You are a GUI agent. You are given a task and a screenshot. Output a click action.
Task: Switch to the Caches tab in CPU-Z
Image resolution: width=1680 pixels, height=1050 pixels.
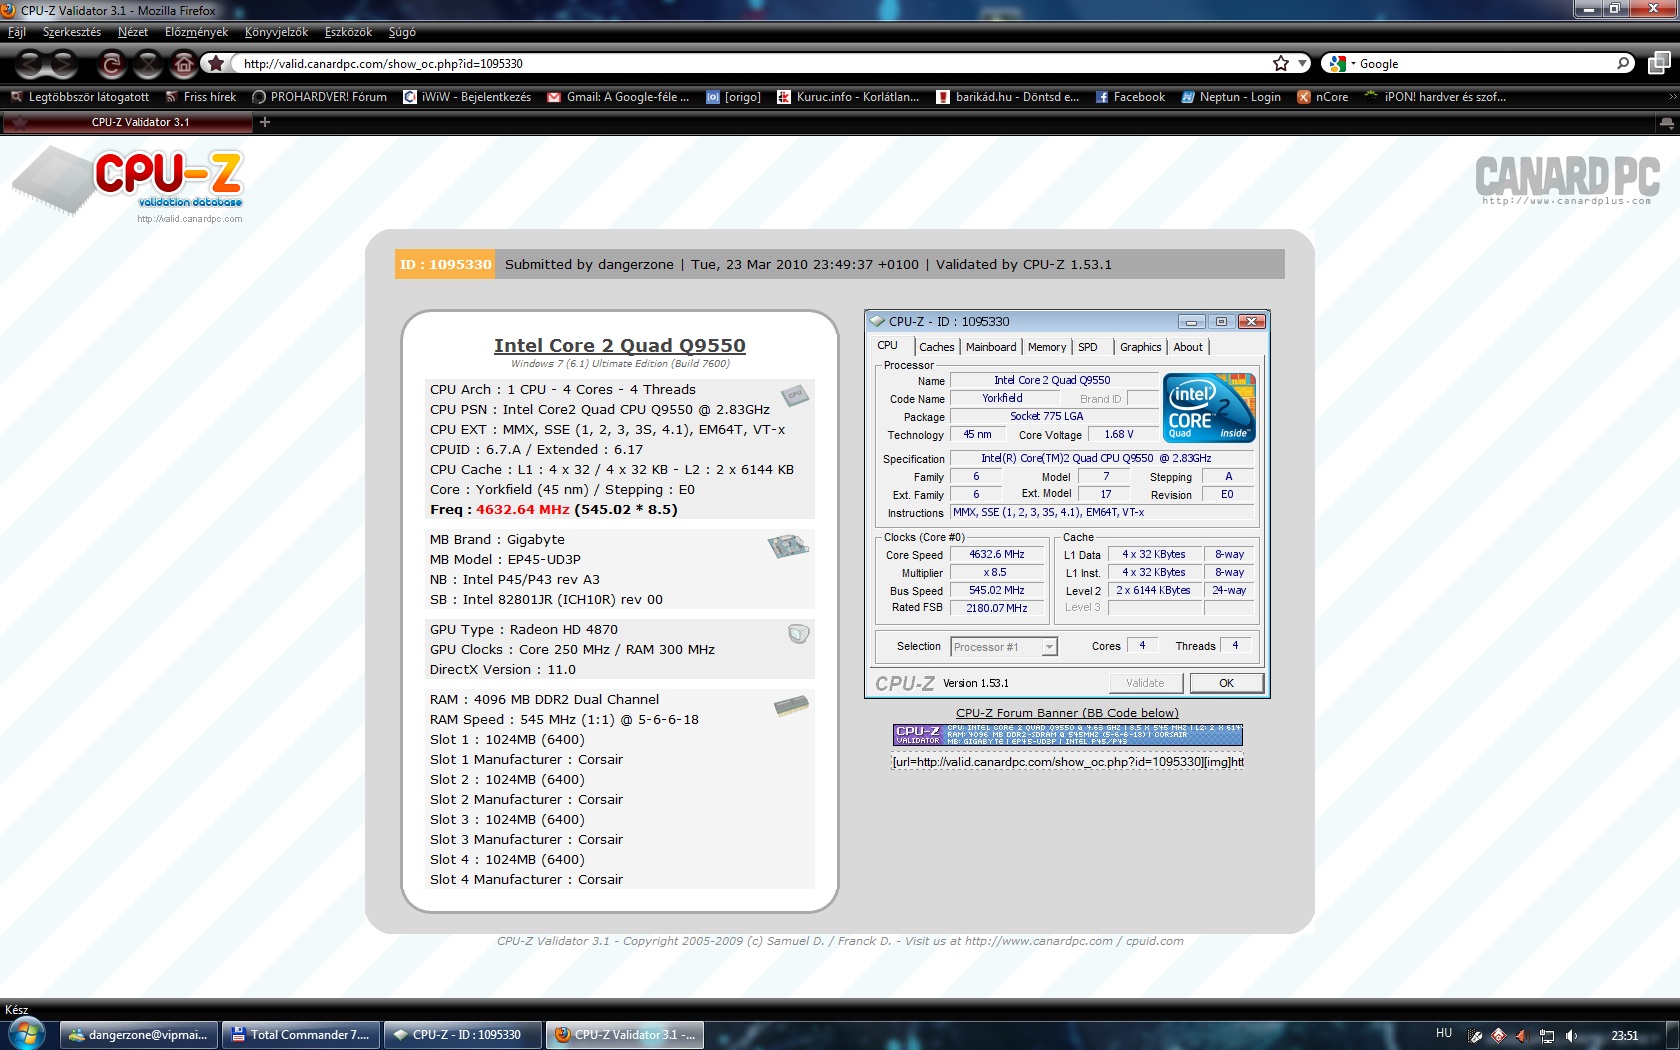coord(936,347)
